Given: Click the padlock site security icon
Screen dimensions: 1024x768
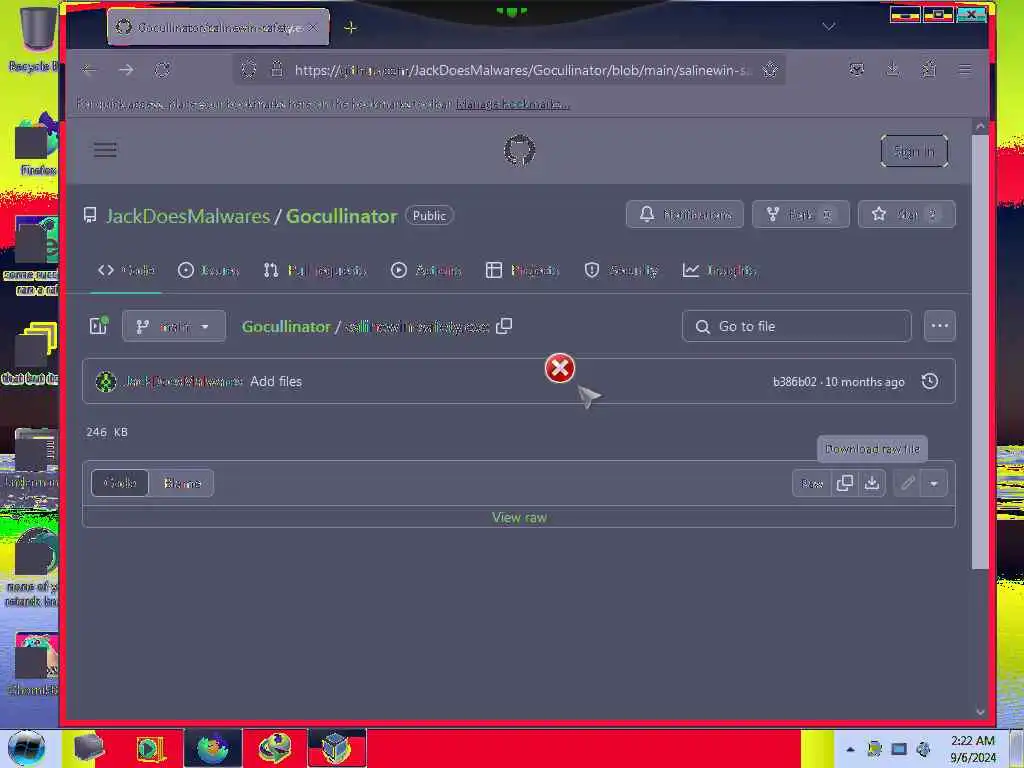Looking at the screenshot, I should tap(277, 69).
